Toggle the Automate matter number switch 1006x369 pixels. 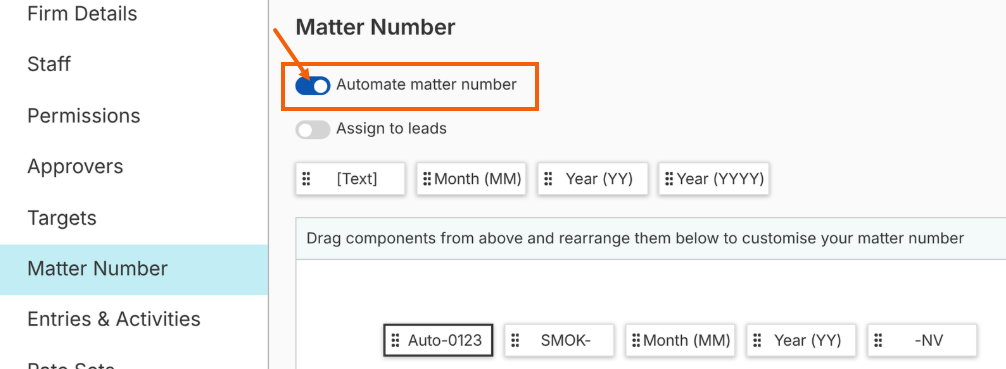pyautogui.click(x=312, y=85)
